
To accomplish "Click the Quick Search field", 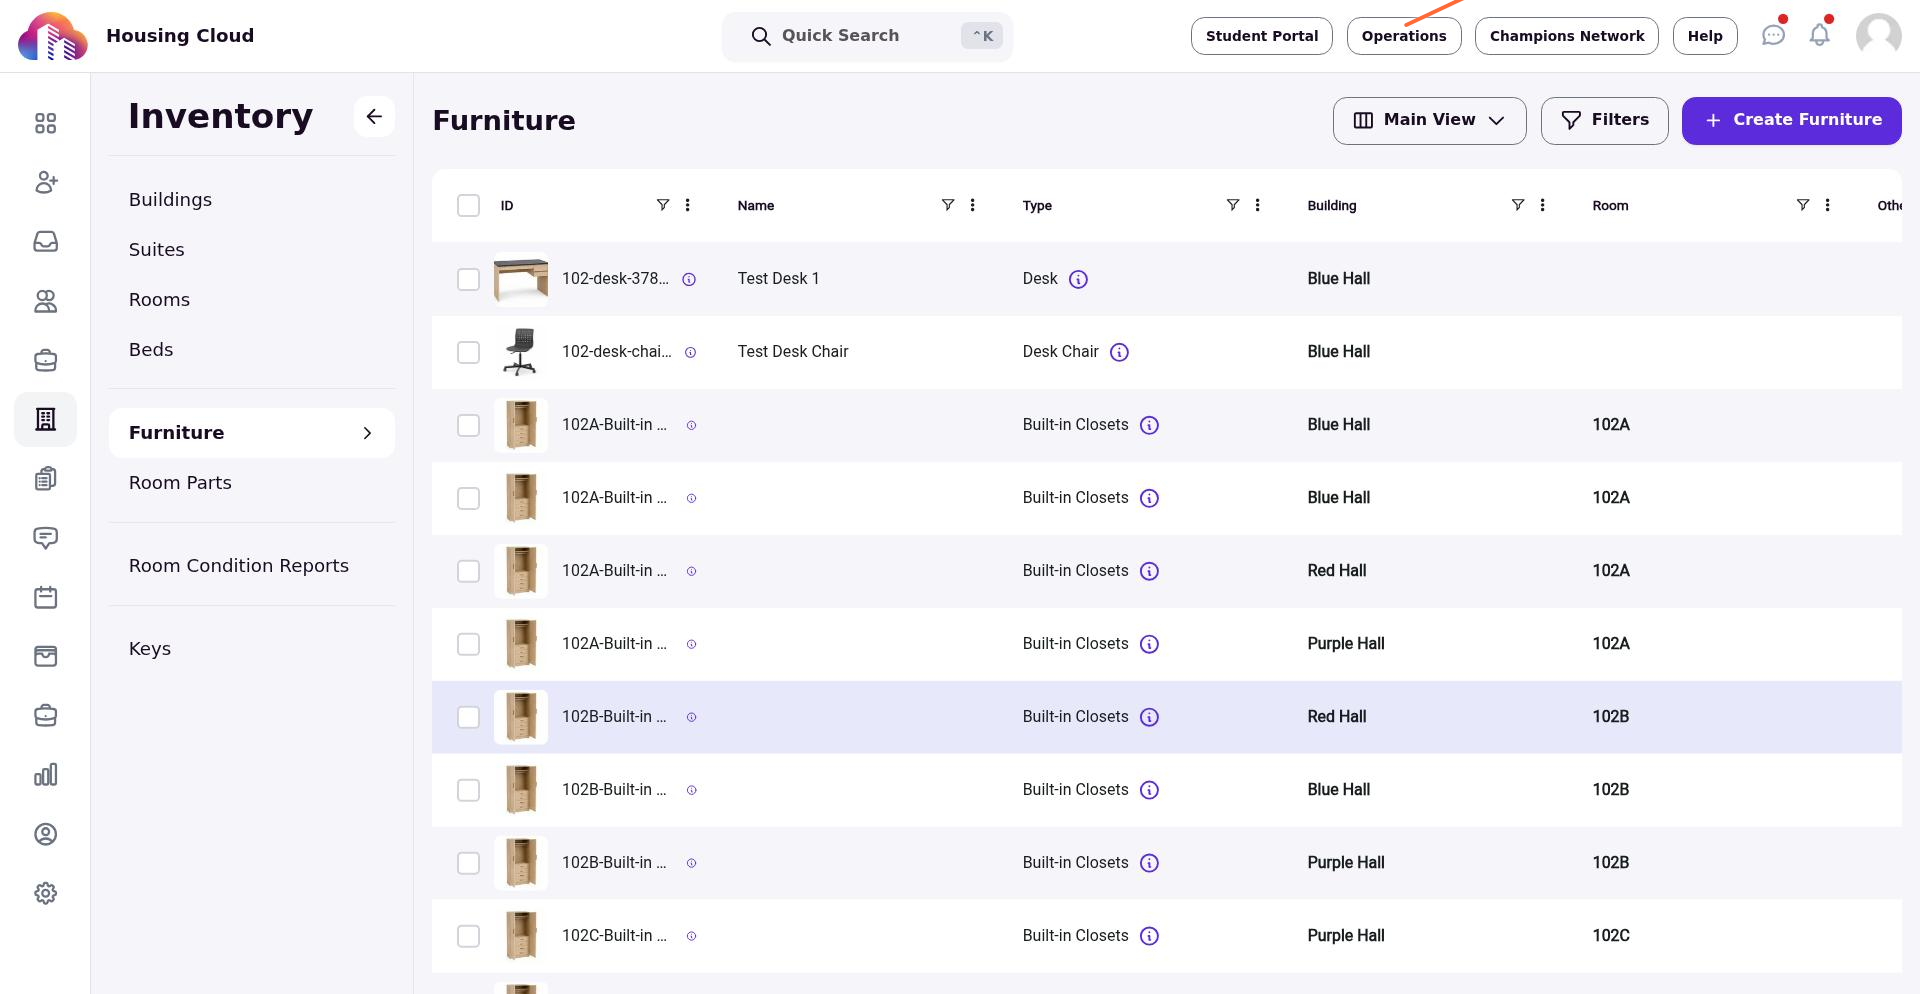I will 867,37.
